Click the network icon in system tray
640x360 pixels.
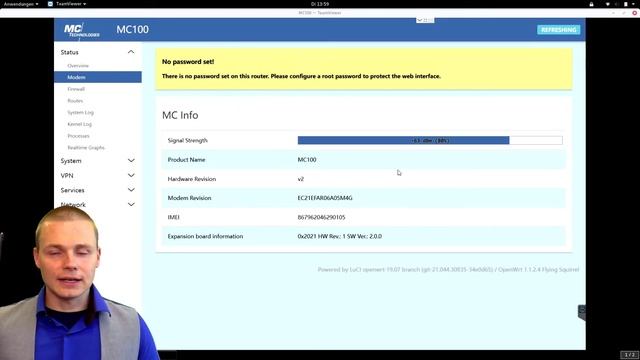[x=607, y=4]
